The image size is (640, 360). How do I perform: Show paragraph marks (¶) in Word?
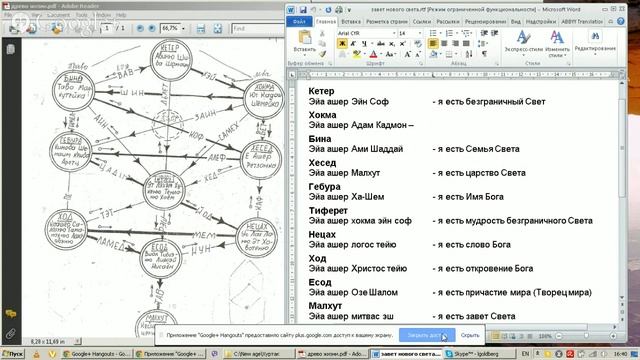484,54
